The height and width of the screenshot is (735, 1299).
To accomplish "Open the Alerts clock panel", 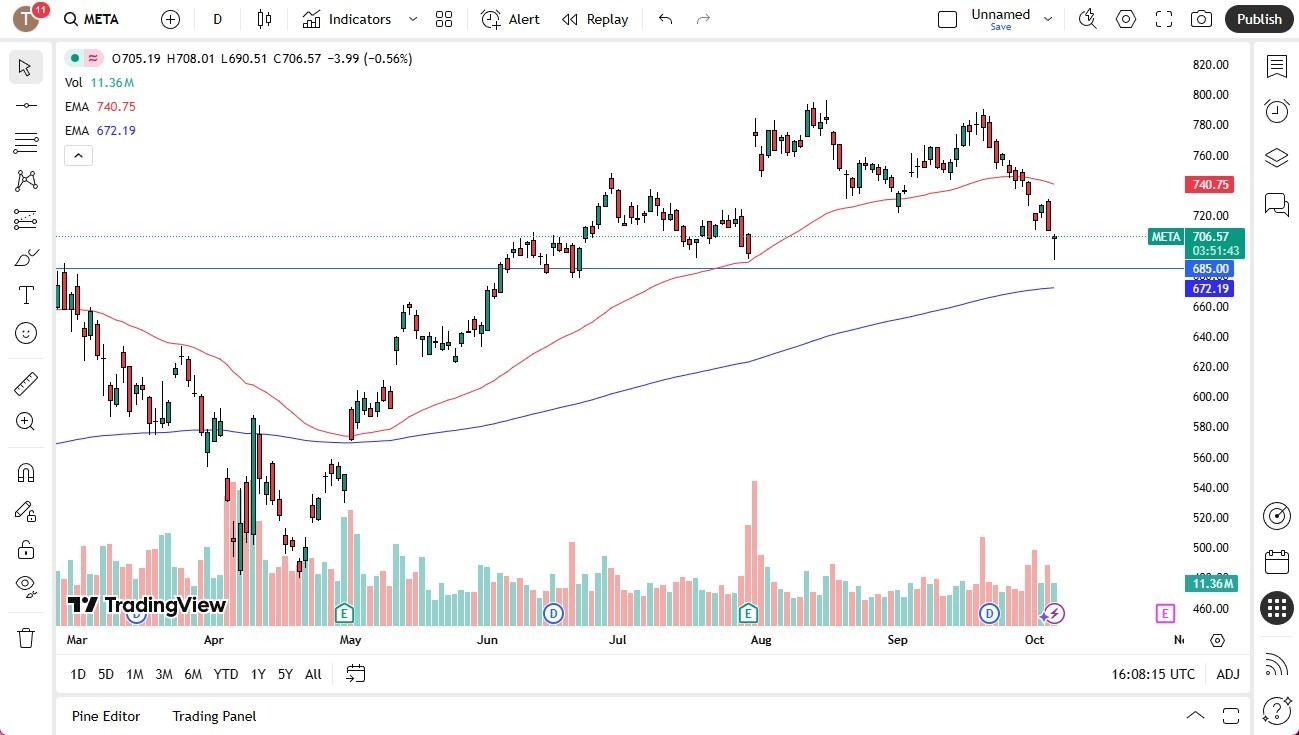I will coord(1276,111).
